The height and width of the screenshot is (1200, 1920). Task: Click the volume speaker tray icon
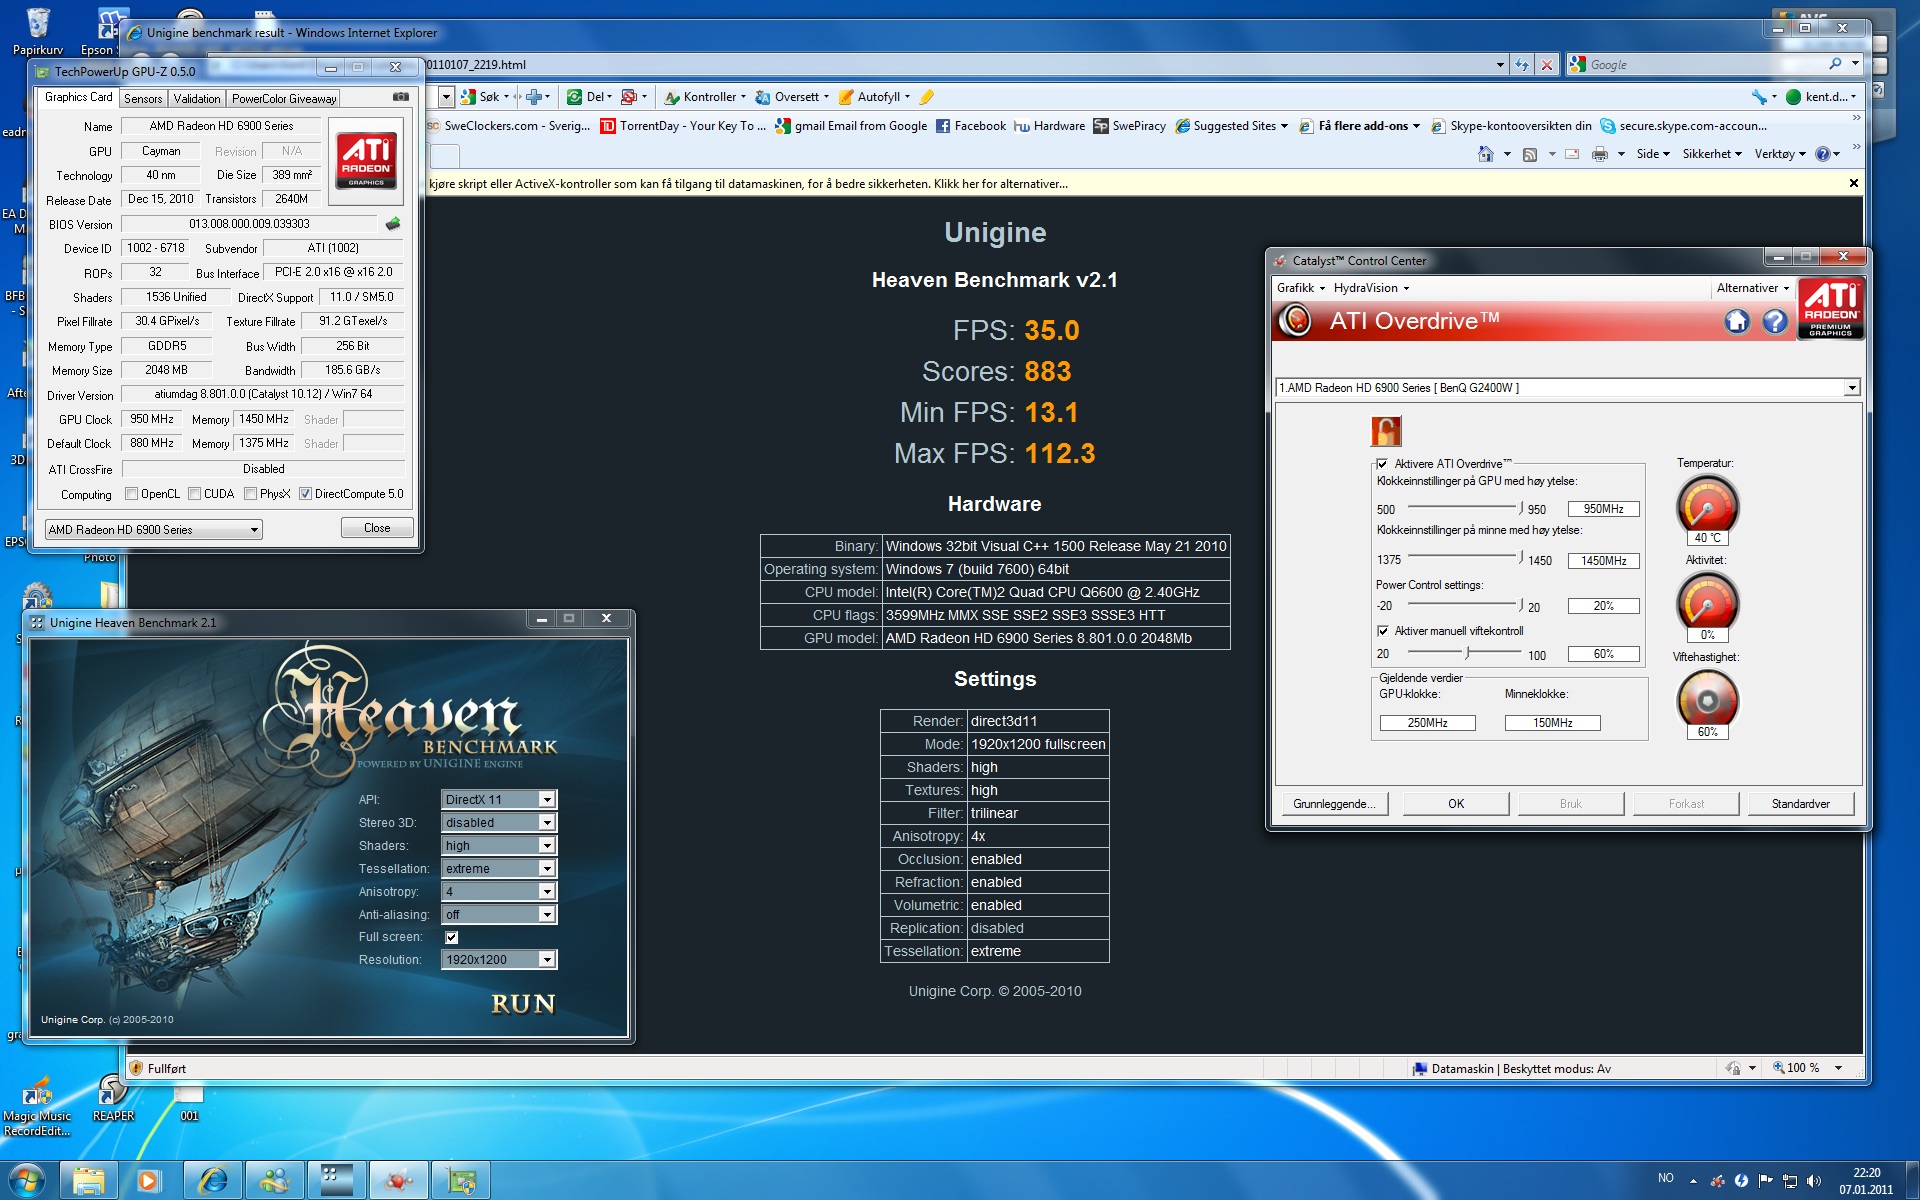(1814, 1181)
